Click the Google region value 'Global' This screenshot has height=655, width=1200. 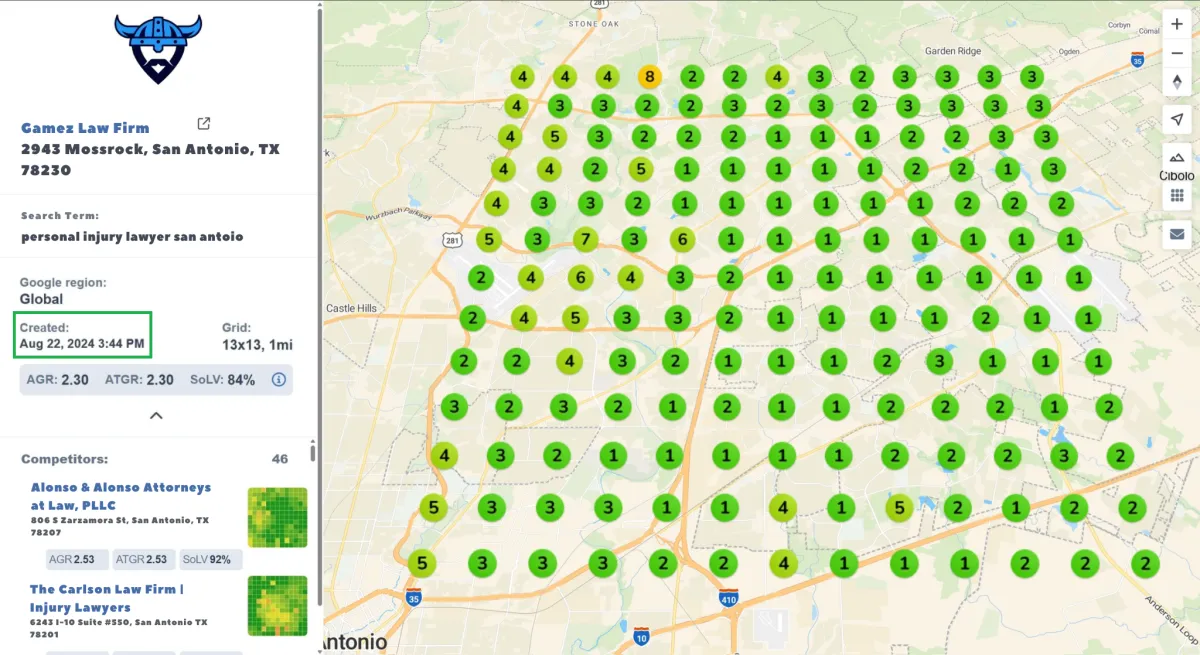(x=42, y=299)
